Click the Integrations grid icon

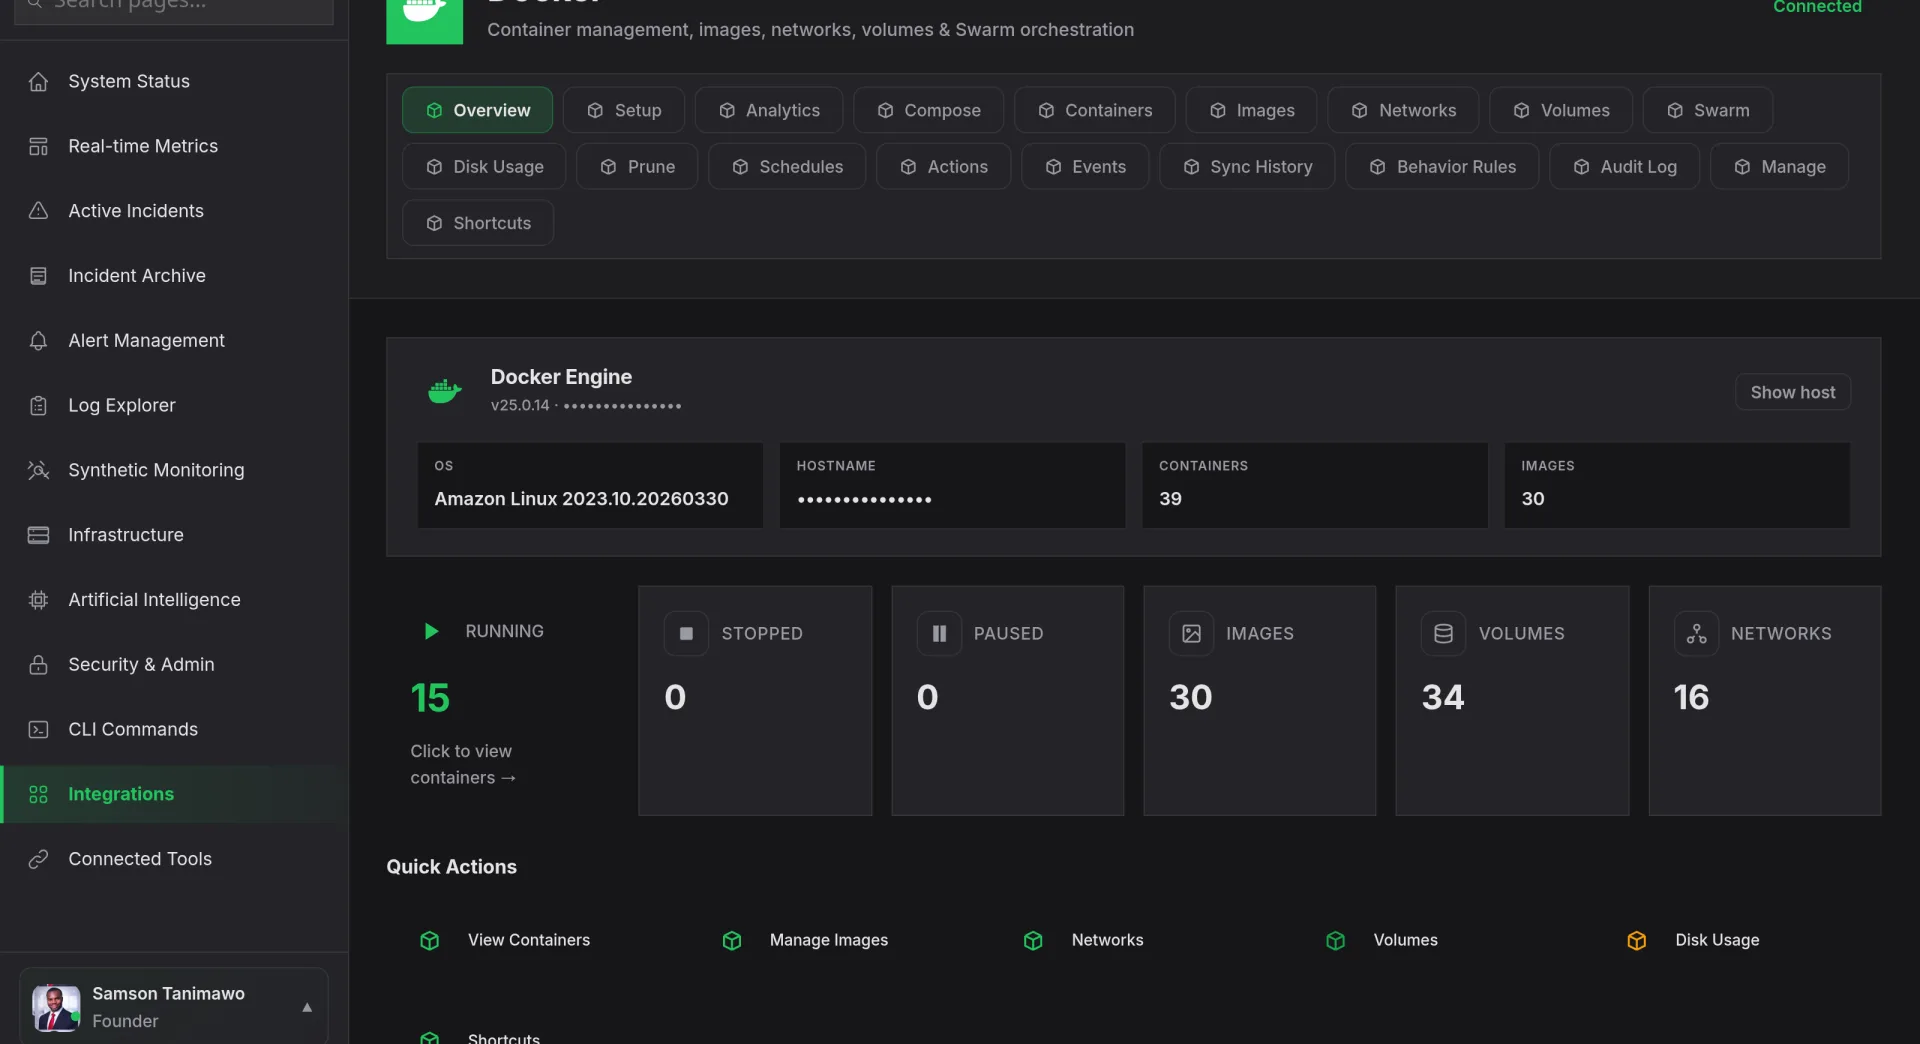(x=38, y=794)
